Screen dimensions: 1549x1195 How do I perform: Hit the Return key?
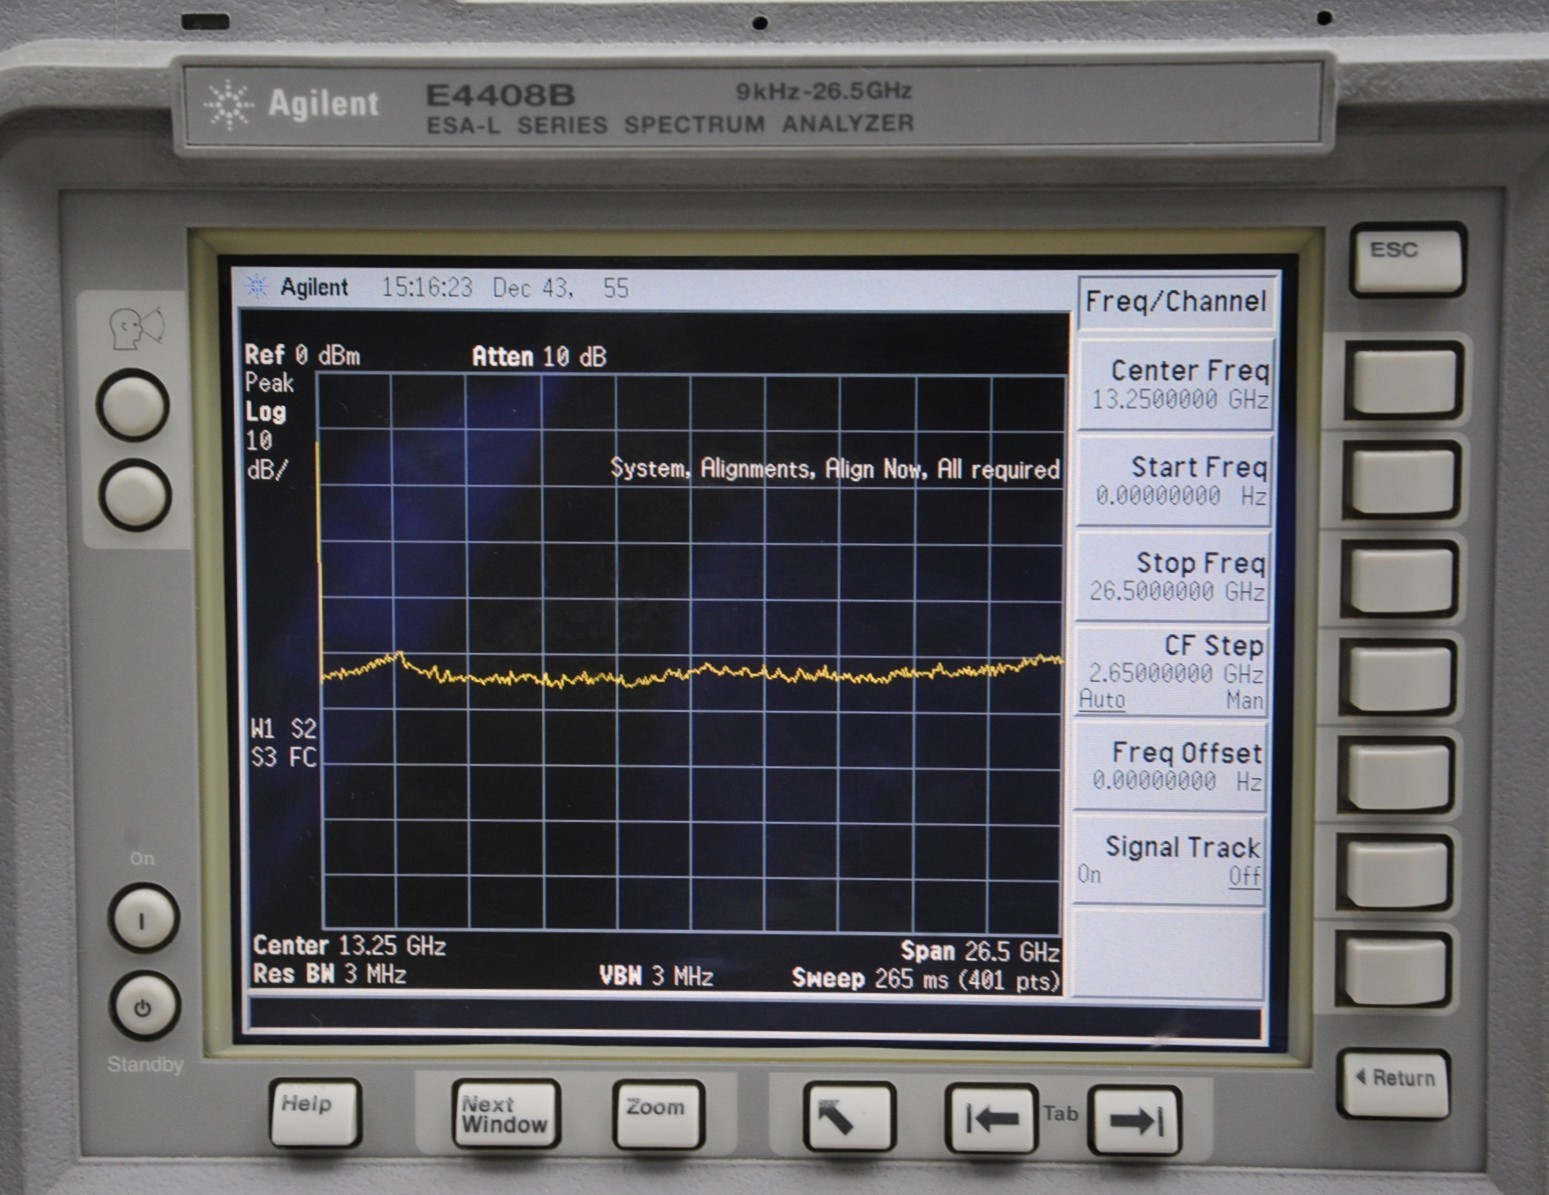point(1395,1083)
